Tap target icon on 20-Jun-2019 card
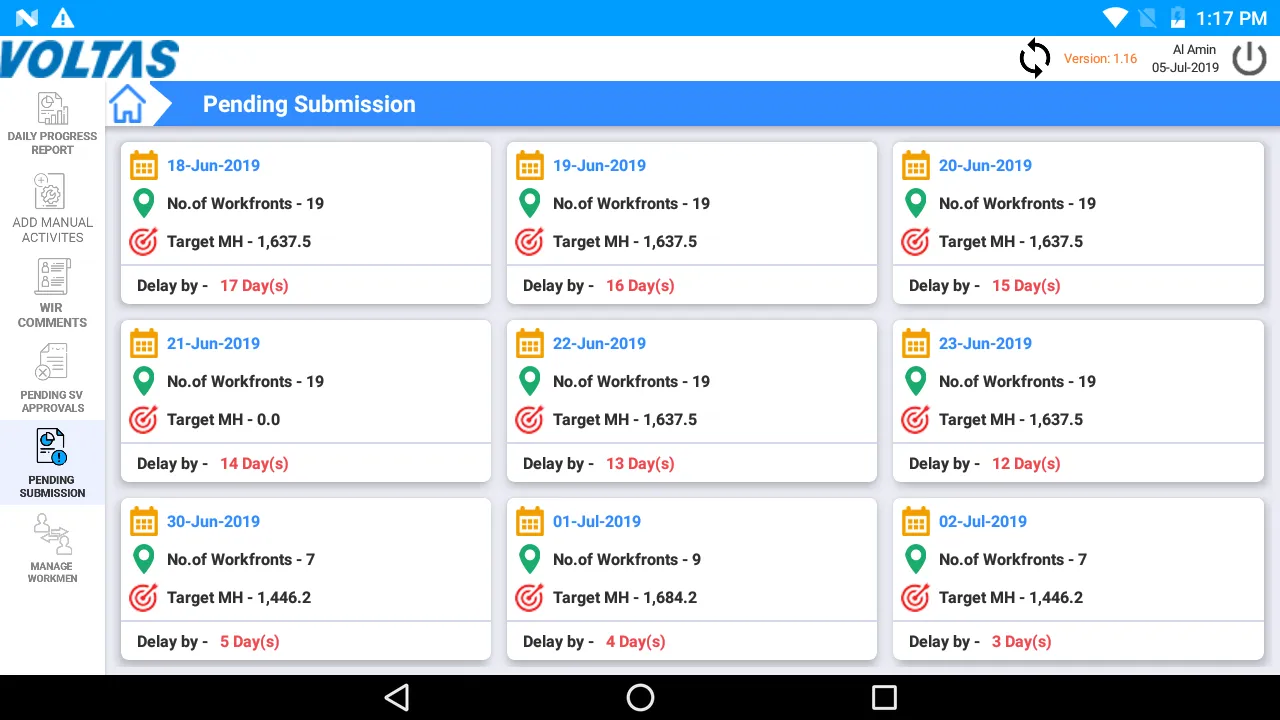Screen dimensions: 1280x720 click(x=916, y=242)
